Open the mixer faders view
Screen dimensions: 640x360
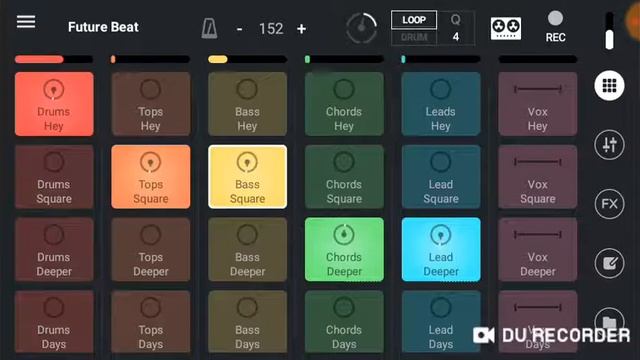(609, 144)
